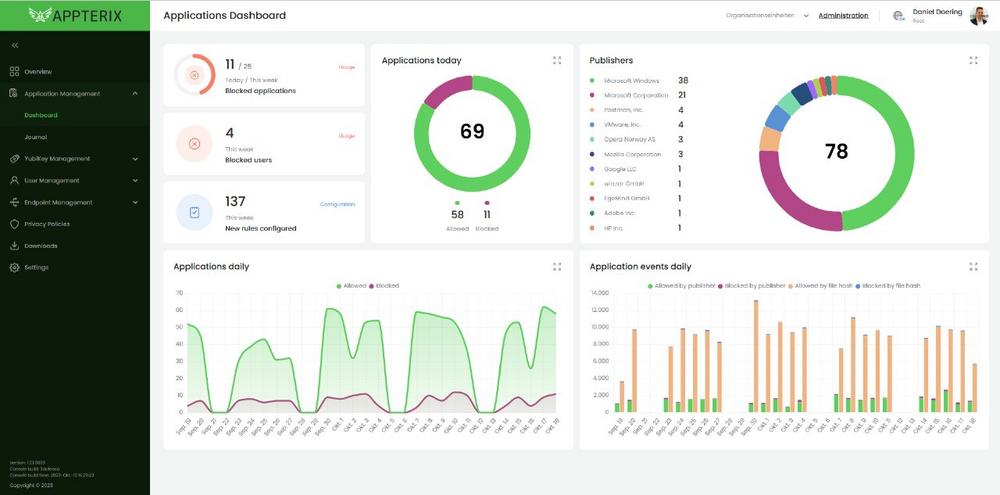The width and height of the screenshot is (1000, 495).
Task: Click the language globe icon in header
Action: click(897, 16)
